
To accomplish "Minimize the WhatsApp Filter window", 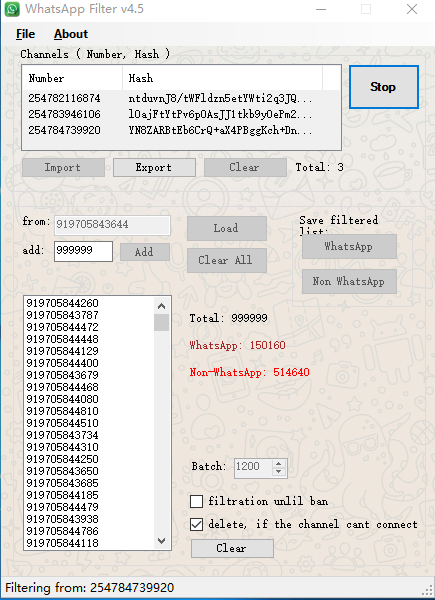I will click(x=321, y=9).
